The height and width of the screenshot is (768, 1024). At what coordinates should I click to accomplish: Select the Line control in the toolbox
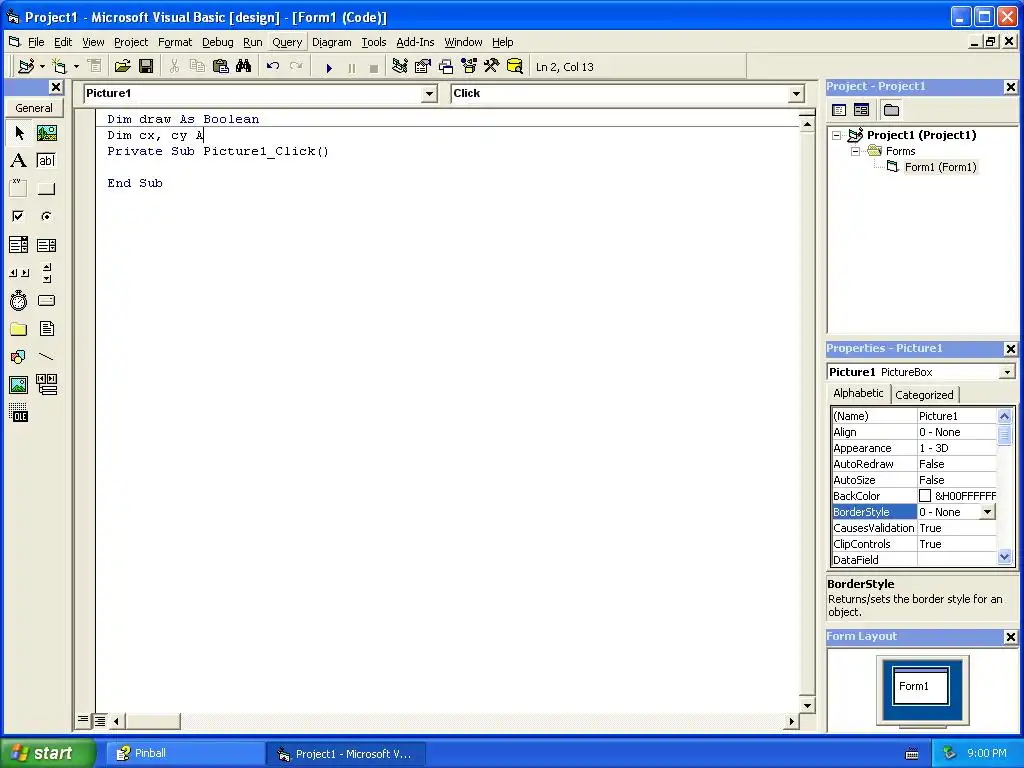[x=46, y=357]
